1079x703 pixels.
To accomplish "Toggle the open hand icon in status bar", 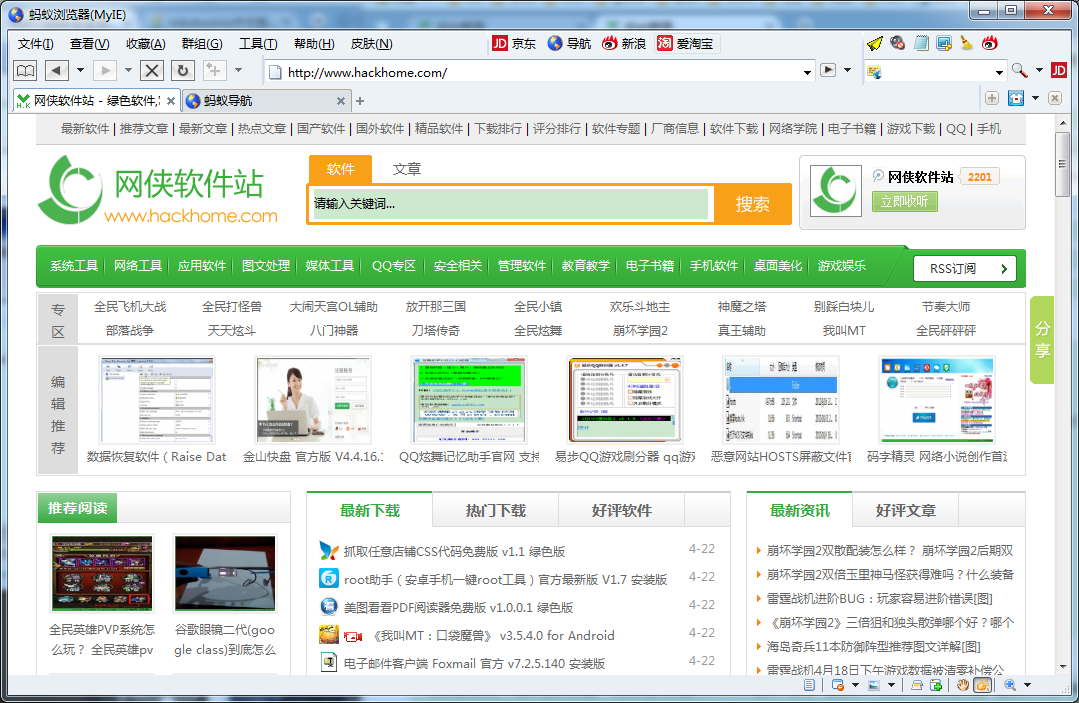I will [963, 685].
